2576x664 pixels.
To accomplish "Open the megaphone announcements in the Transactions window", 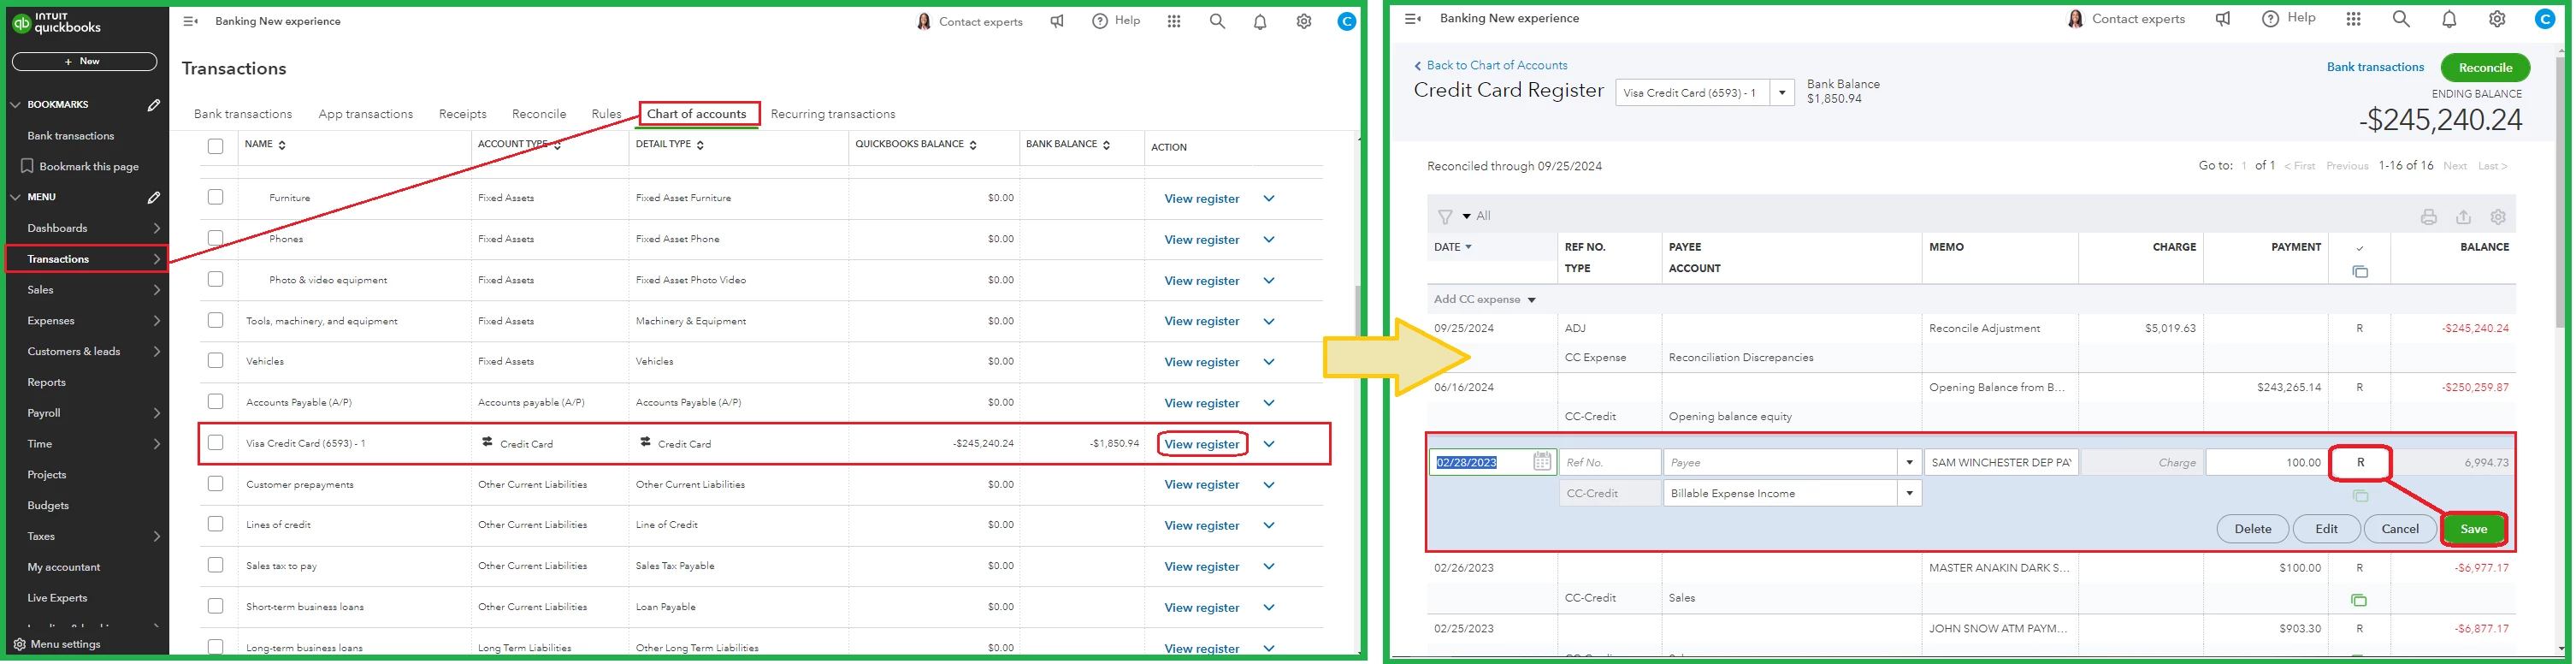I will pos(1057,21).
